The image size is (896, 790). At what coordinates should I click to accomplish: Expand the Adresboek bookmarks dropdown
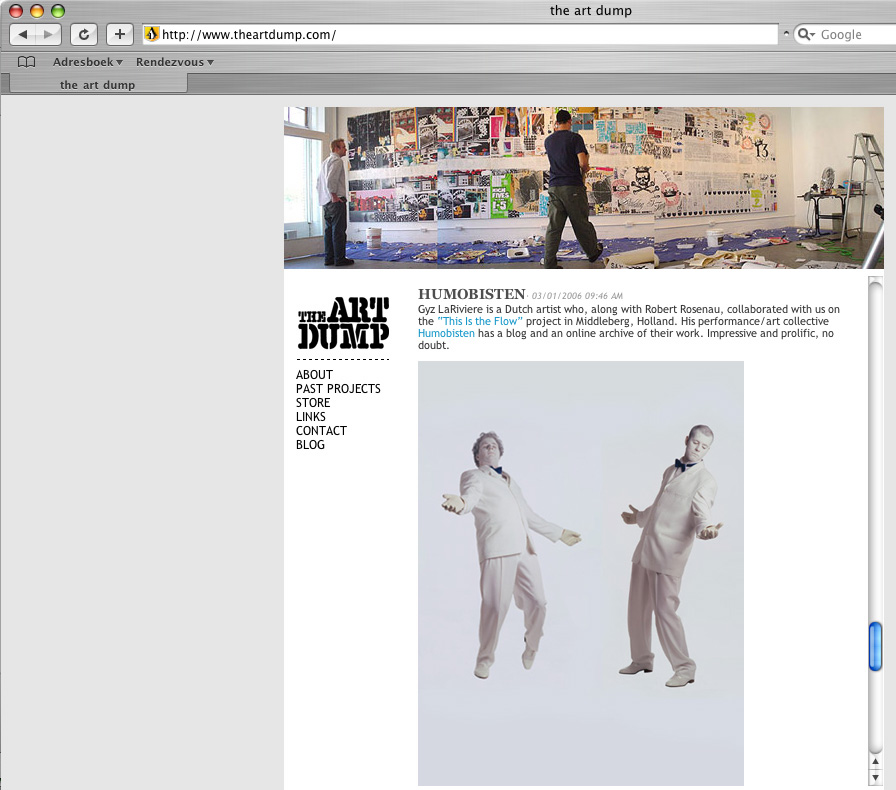[x=87, y=62]
